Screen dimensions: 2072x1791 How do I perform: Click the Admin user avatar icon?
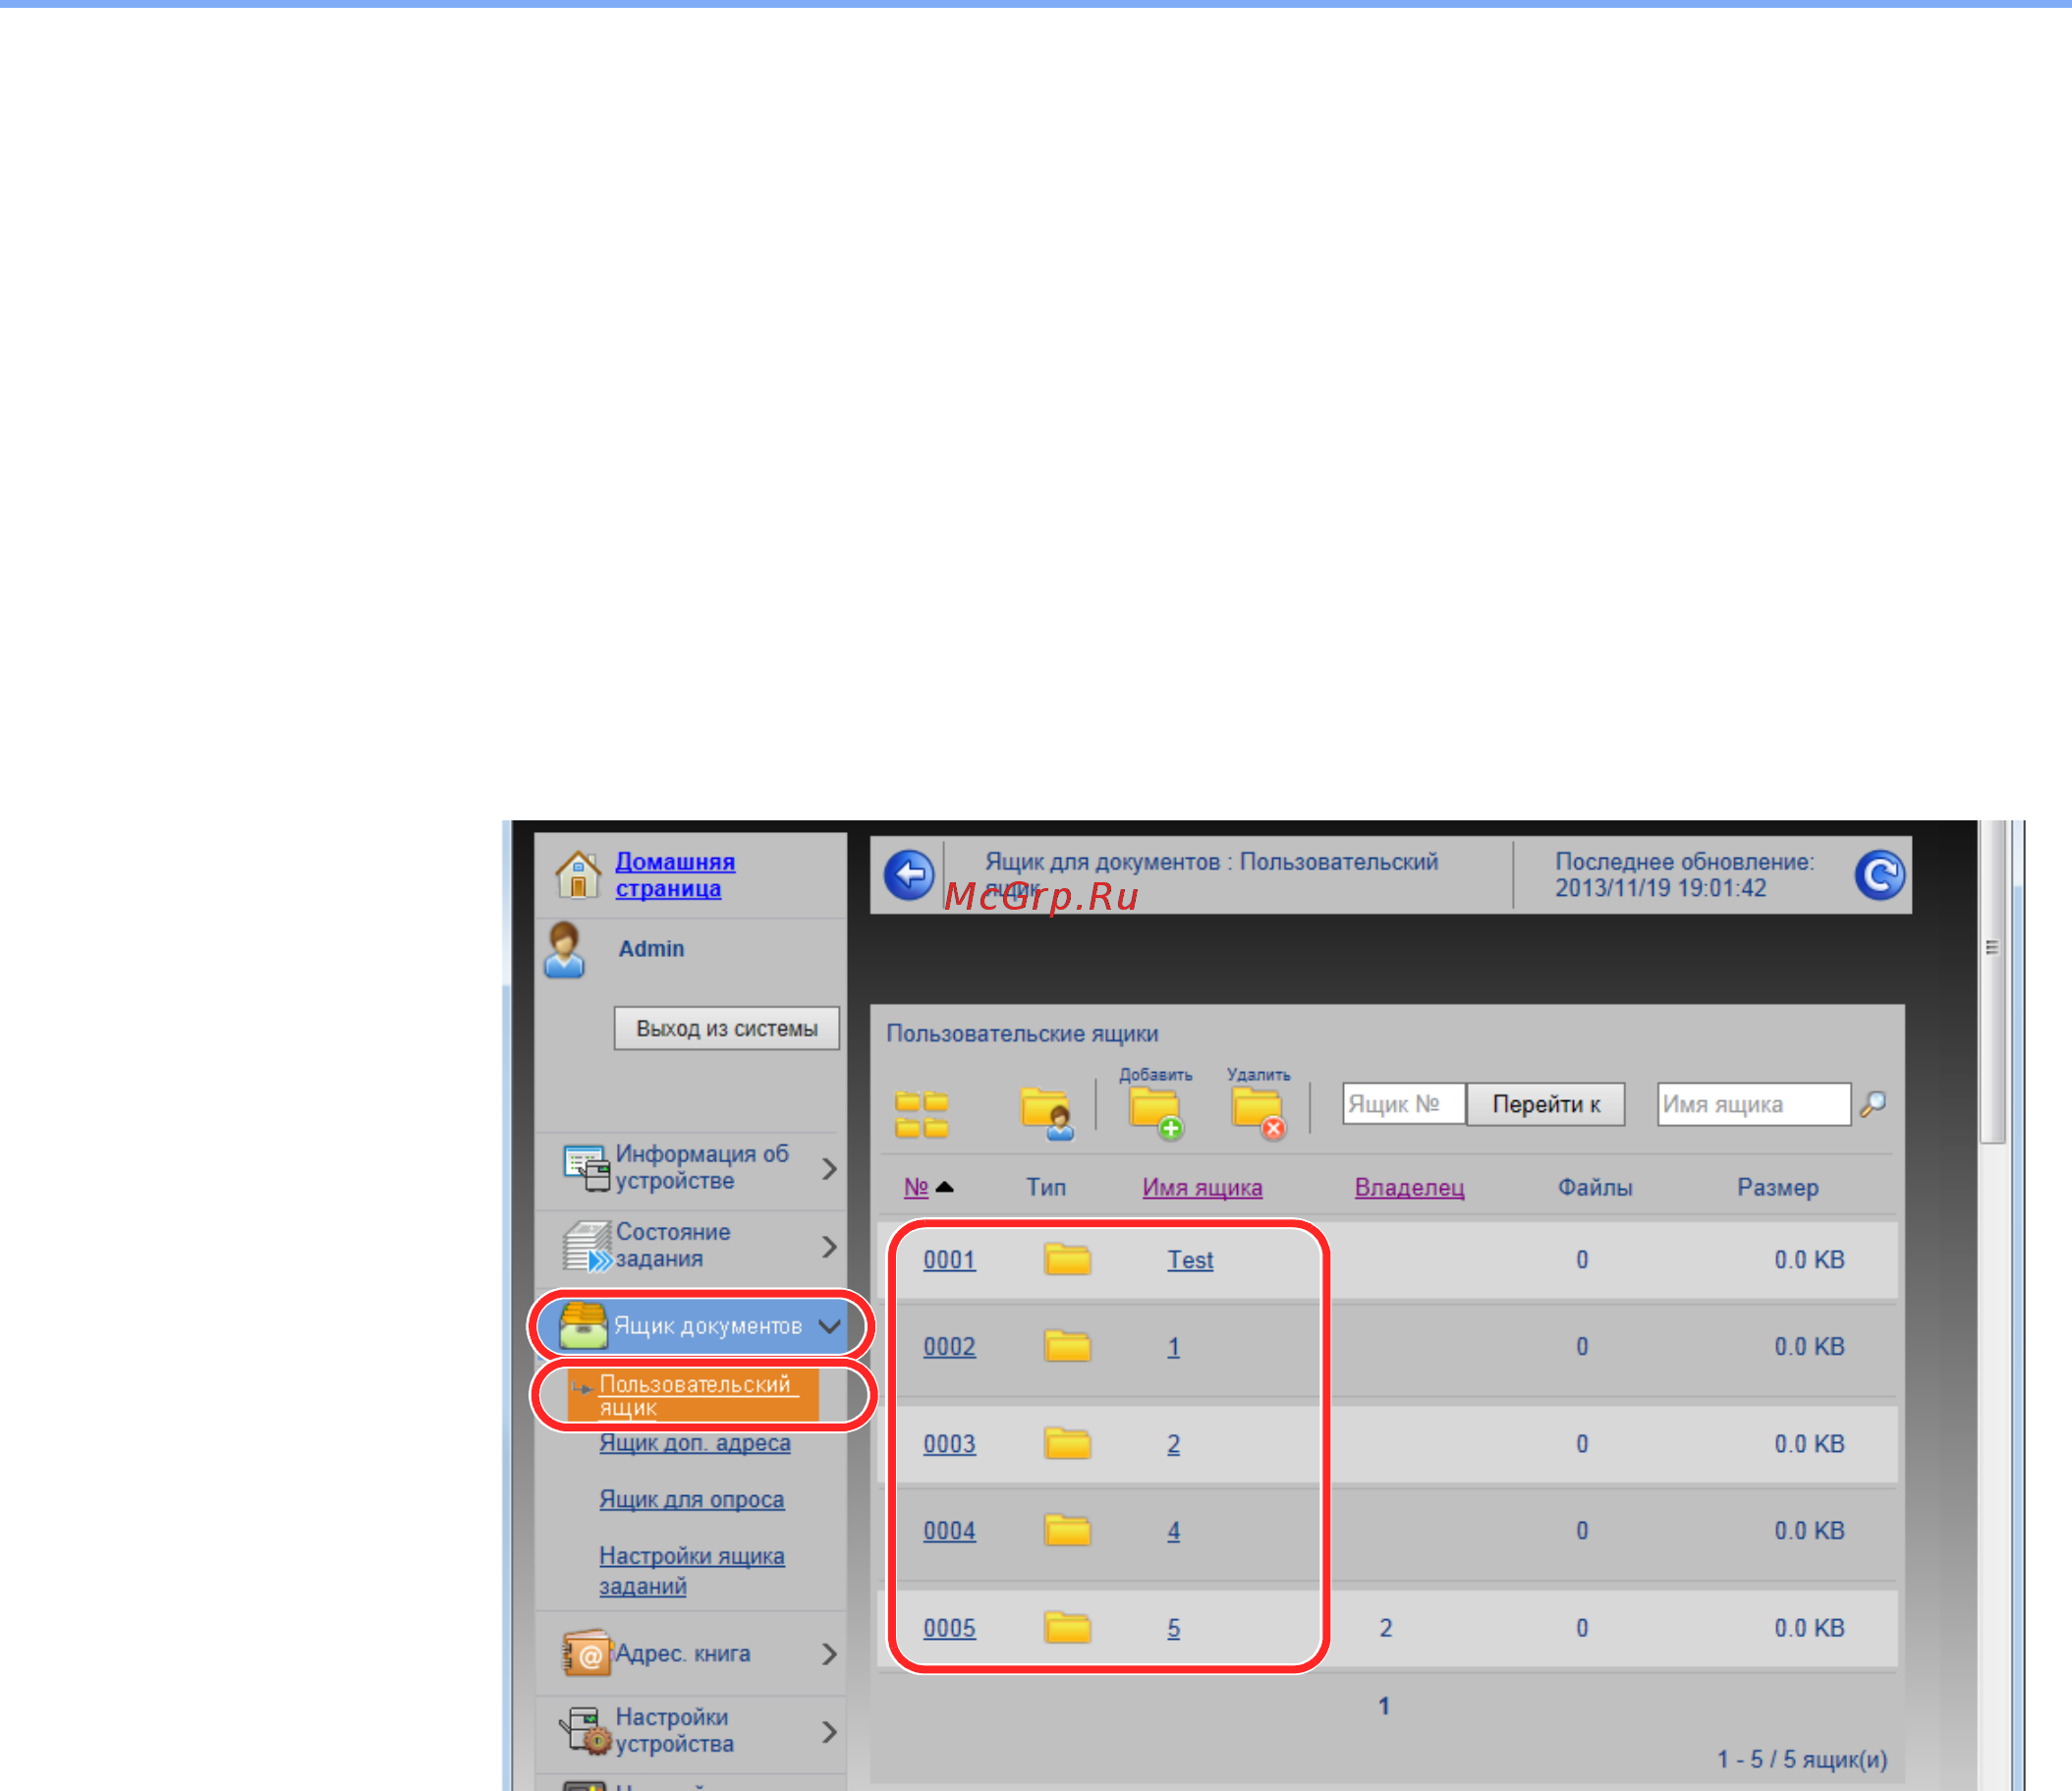(x=564, y=950)
